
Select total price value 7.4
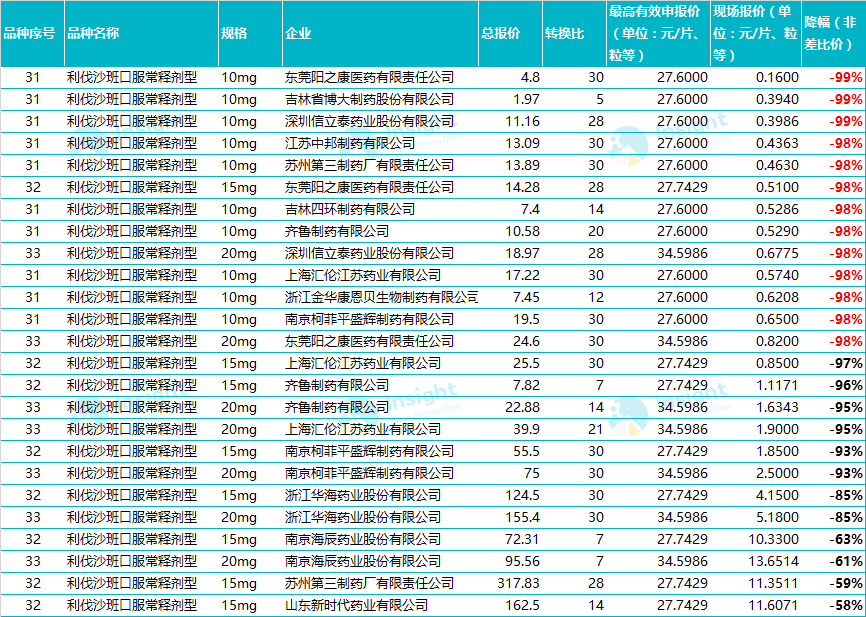point(530,209)
